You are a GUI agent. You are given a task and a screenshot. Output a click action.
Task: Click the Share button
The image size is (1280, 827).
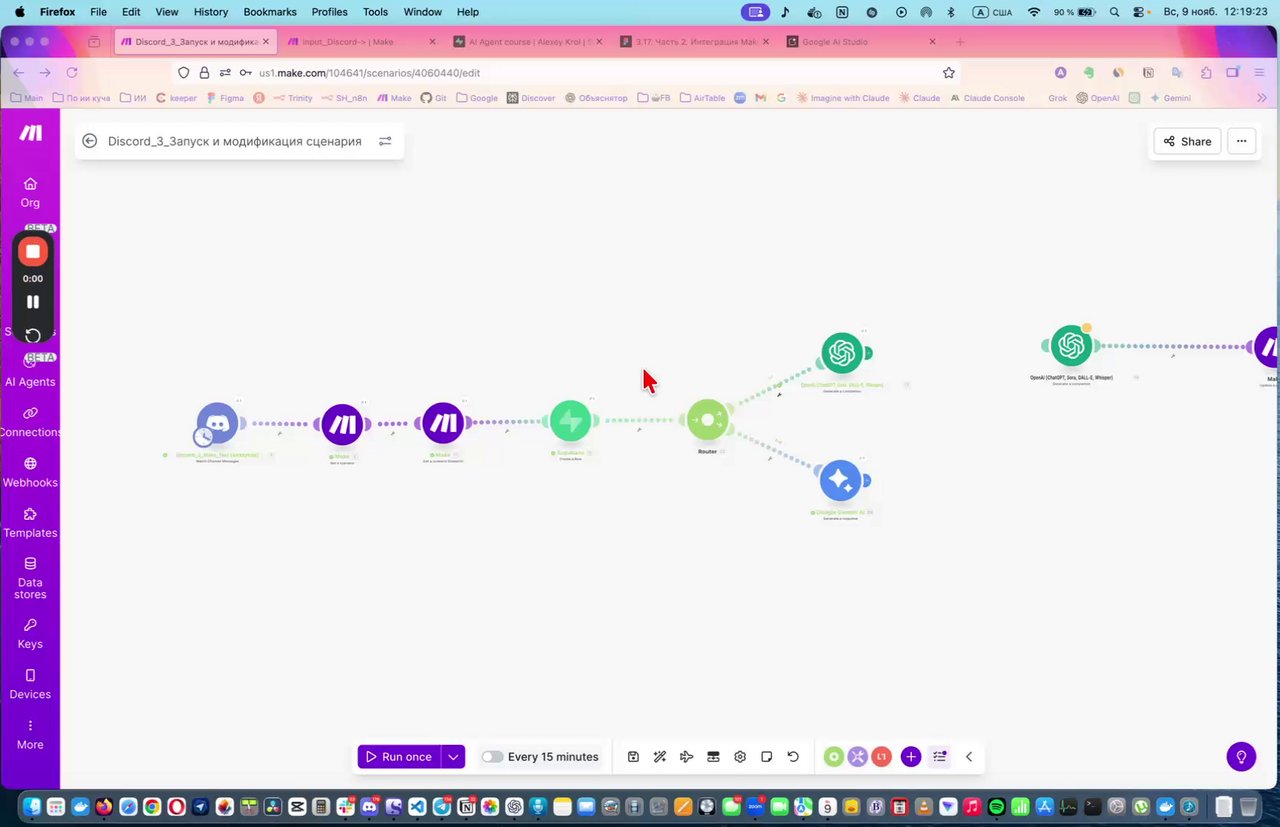click(1187, 141)
